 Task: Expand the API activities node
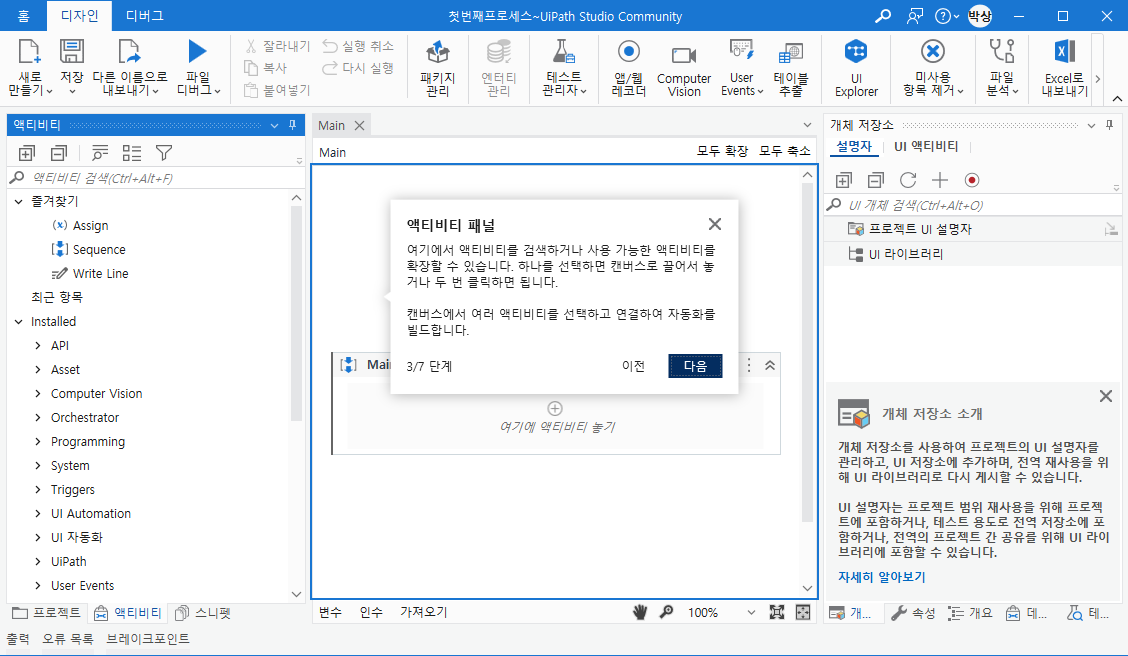click(38, 345)
